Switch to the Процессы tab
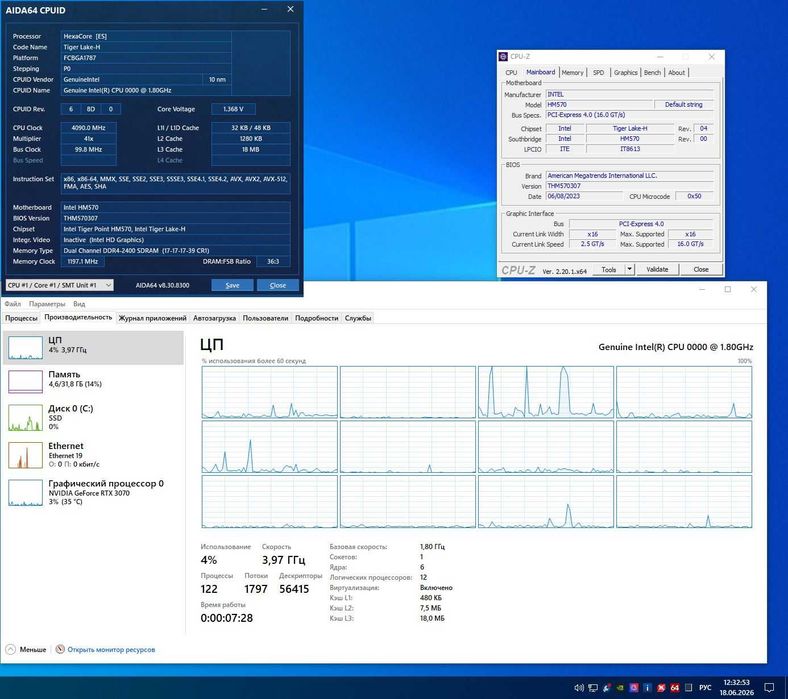Screen dimensions: 788x699 point(21,318)
